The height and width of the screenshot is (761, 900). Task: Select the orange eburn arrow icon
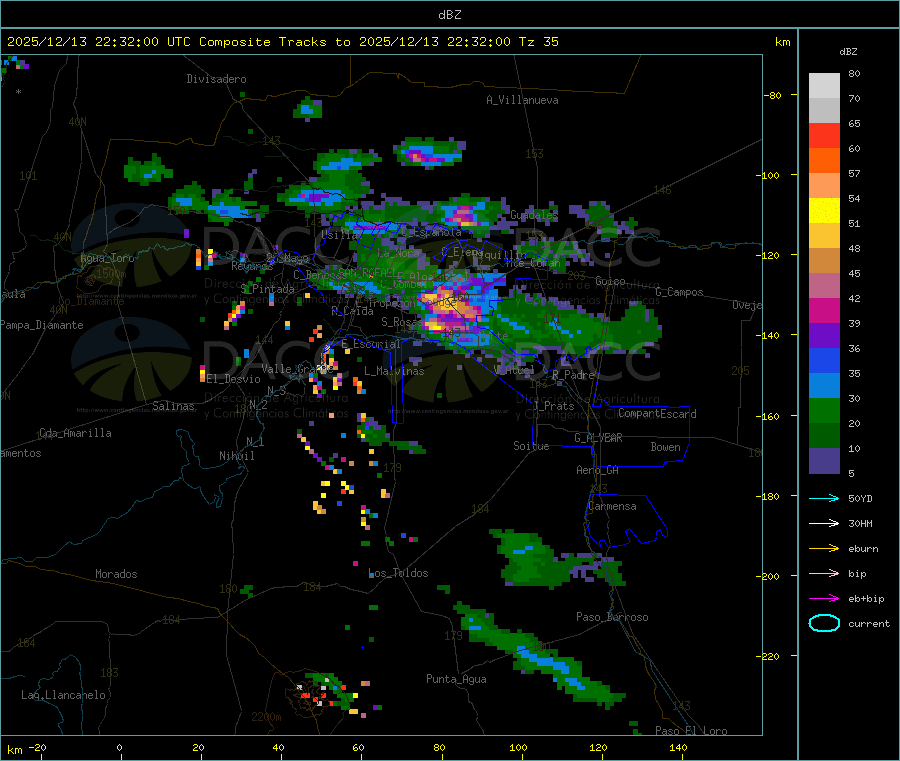pos(824,548)
